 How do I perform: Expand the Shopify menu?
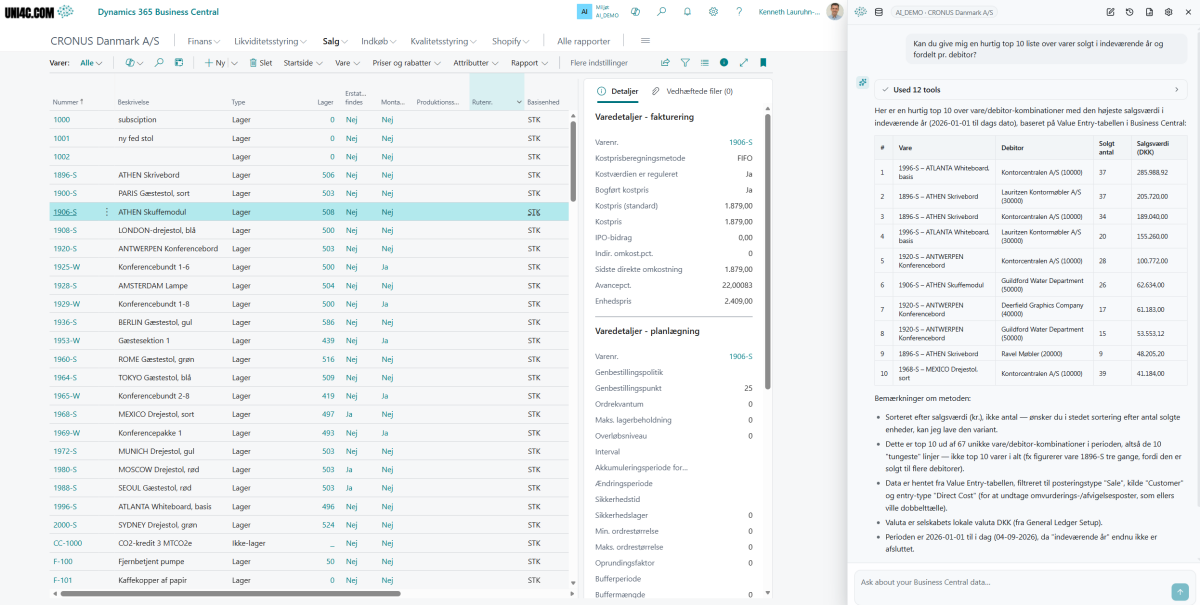(x=511, y=41)
